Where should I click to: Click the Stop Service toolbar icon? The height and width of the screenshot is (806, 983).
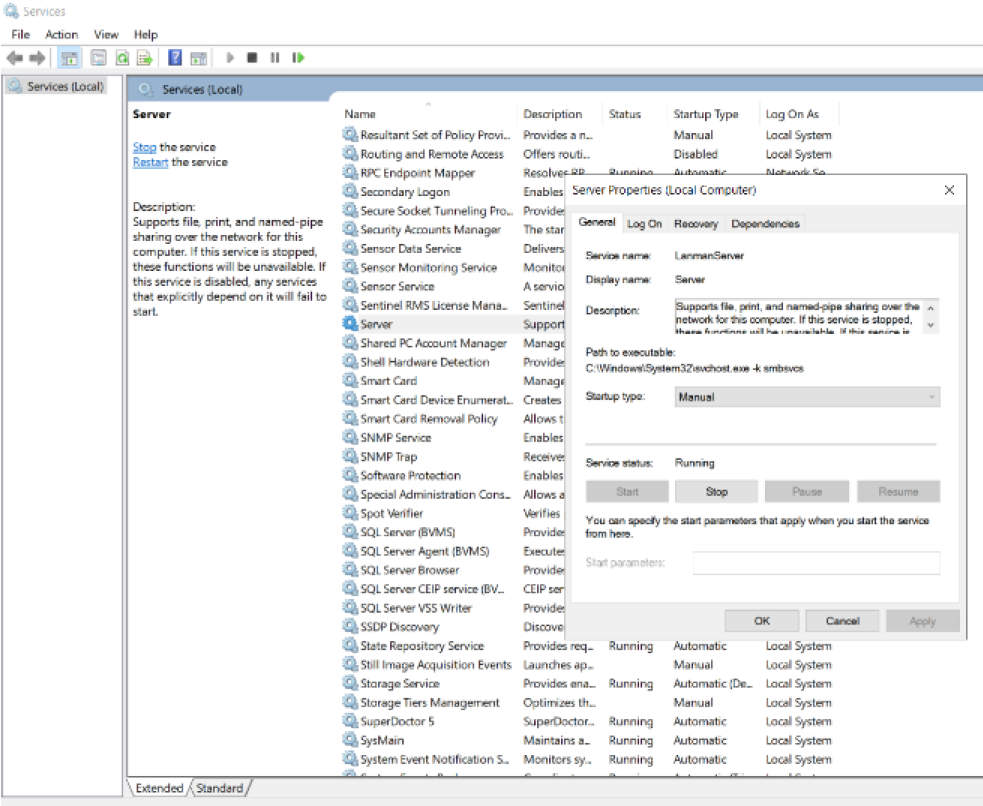252,58
